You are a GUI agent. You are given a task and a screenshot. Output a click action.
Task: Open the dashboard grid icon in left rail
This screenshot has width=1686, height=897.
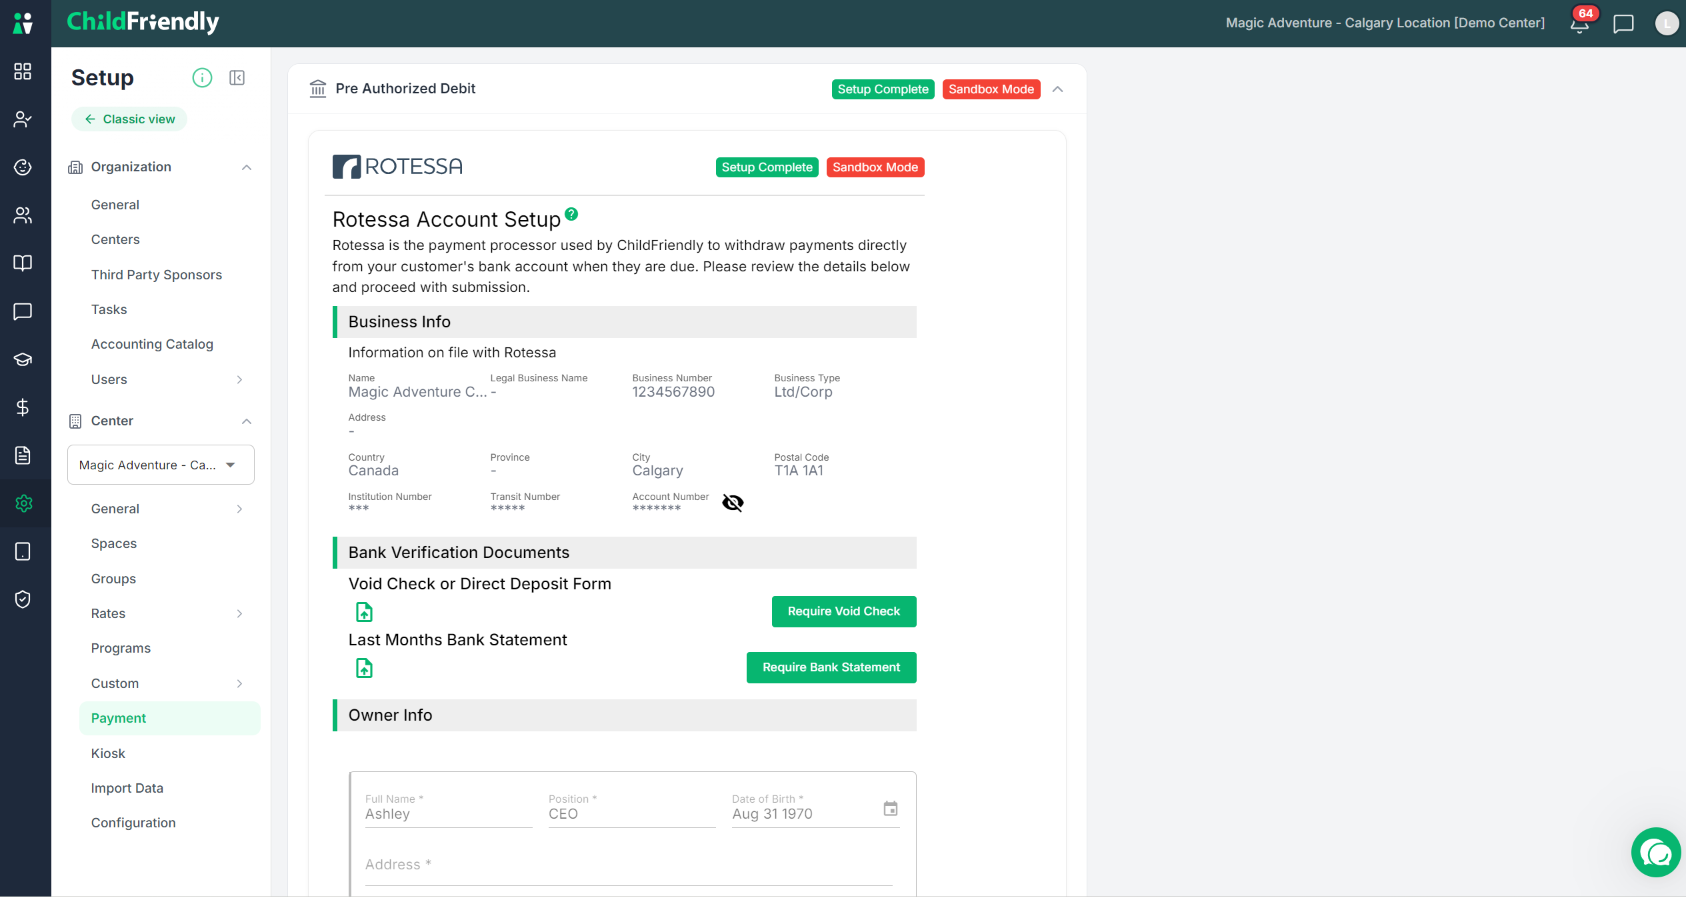click(23, 71)
